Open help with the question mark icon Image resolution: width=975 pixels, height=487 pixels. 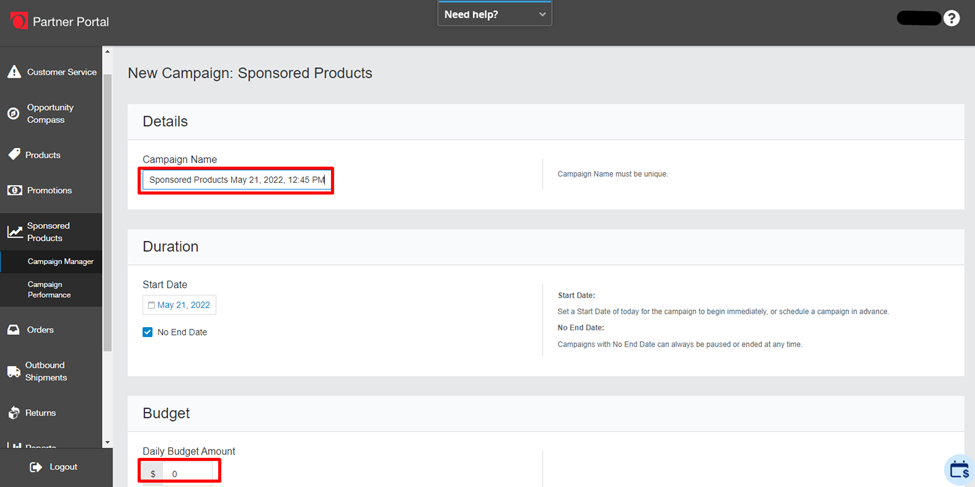(951, 19)
